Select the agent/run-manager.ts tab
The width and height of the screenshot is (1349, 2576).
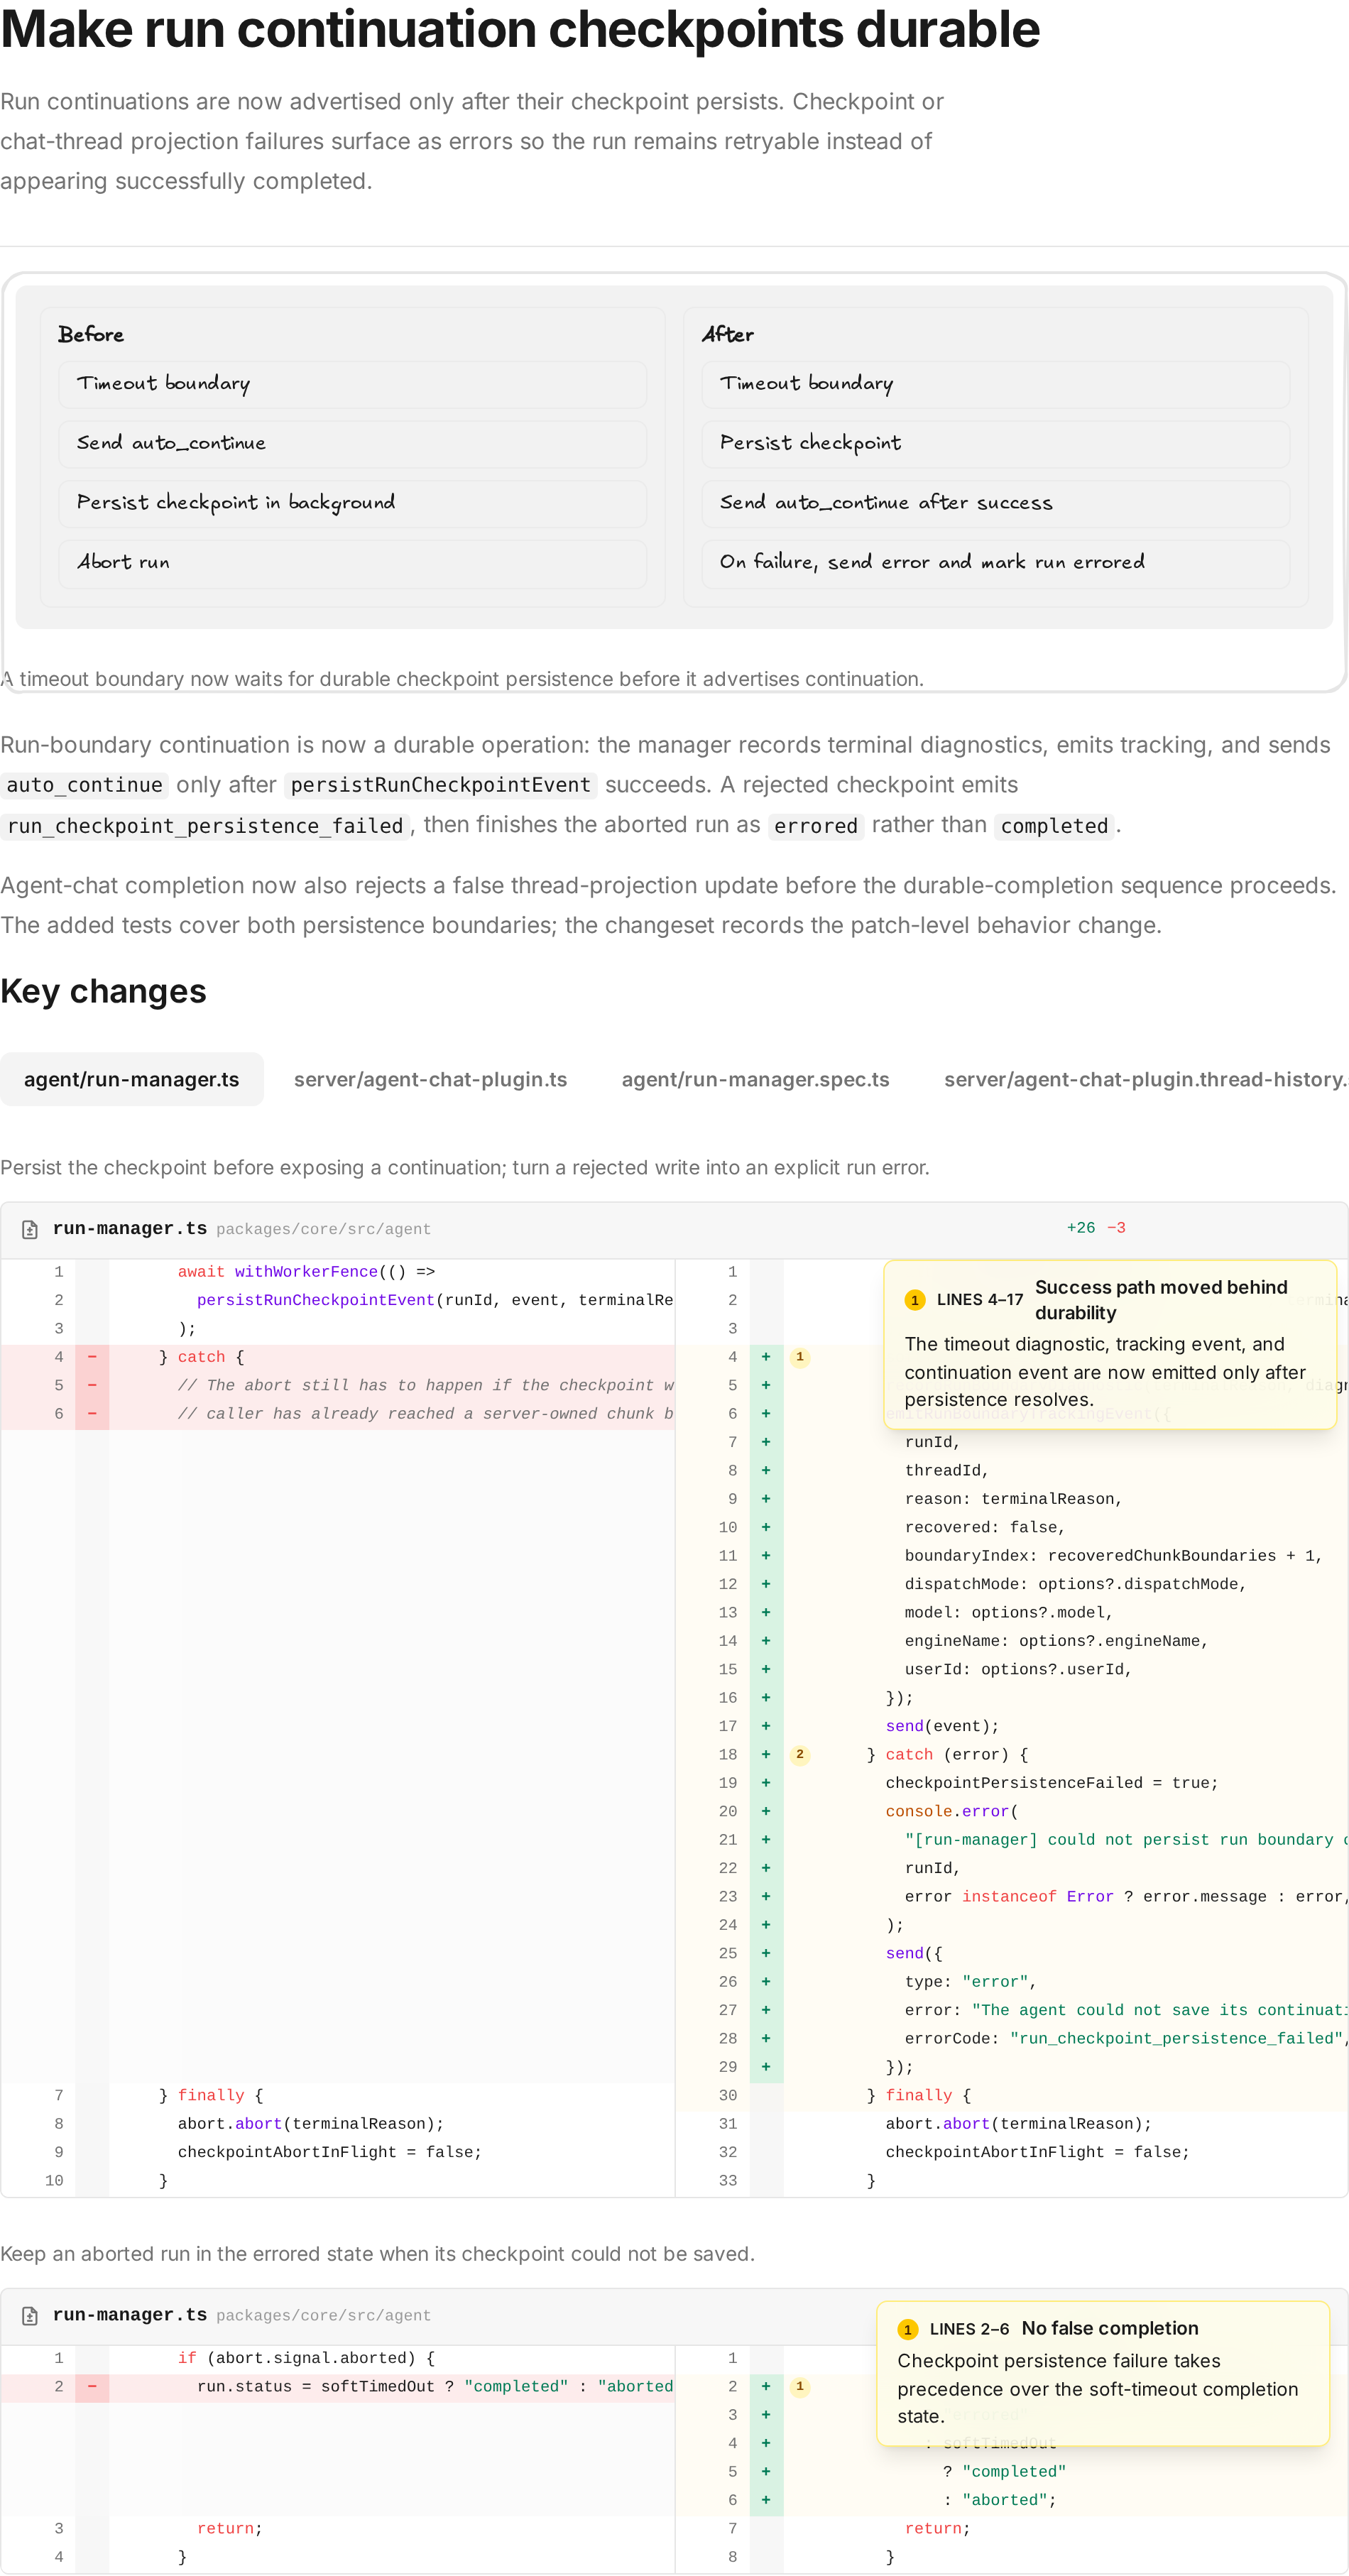pos(132,1079)
